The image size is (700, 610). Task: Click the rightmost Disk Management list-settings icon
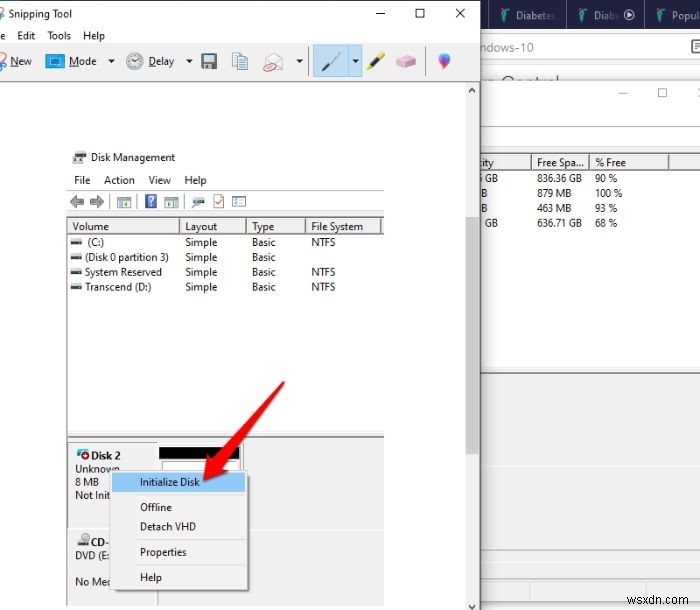(x=239, y=202)
